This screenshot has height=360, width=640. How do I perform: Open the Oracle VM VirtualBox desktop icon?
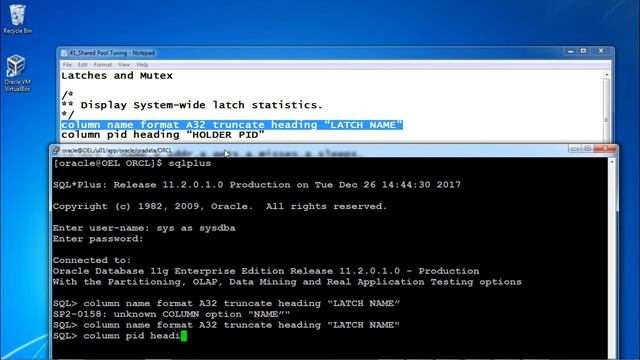pos(17,73)
